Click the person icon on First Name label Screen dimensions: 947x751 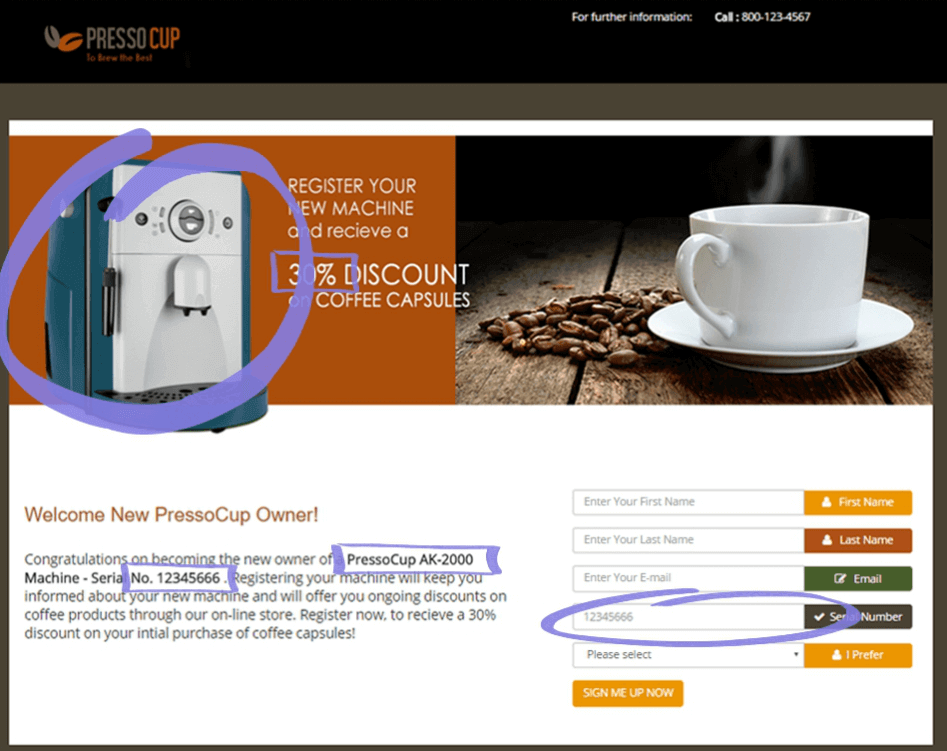click(x=826, y=502)
